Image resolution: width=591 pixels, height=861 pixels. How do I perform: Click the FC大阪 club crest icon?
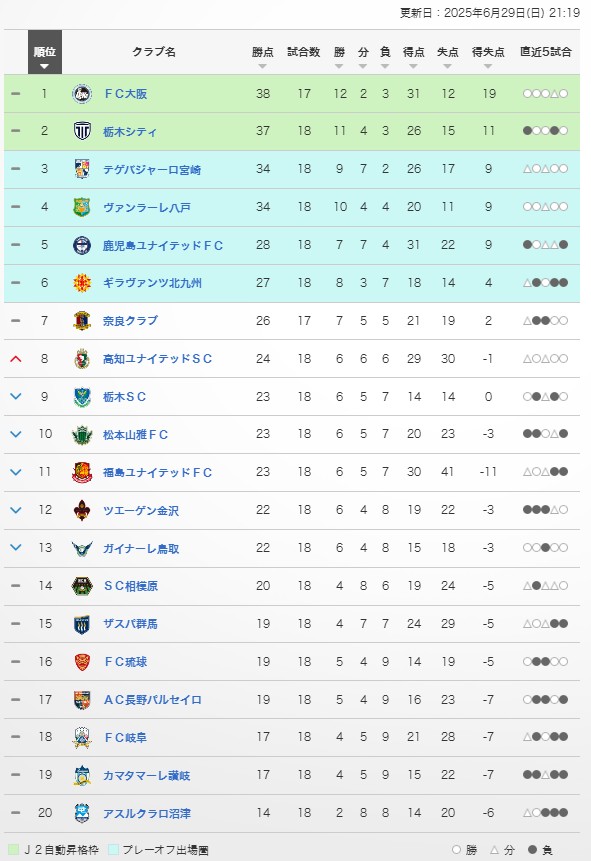pos(82,94)
